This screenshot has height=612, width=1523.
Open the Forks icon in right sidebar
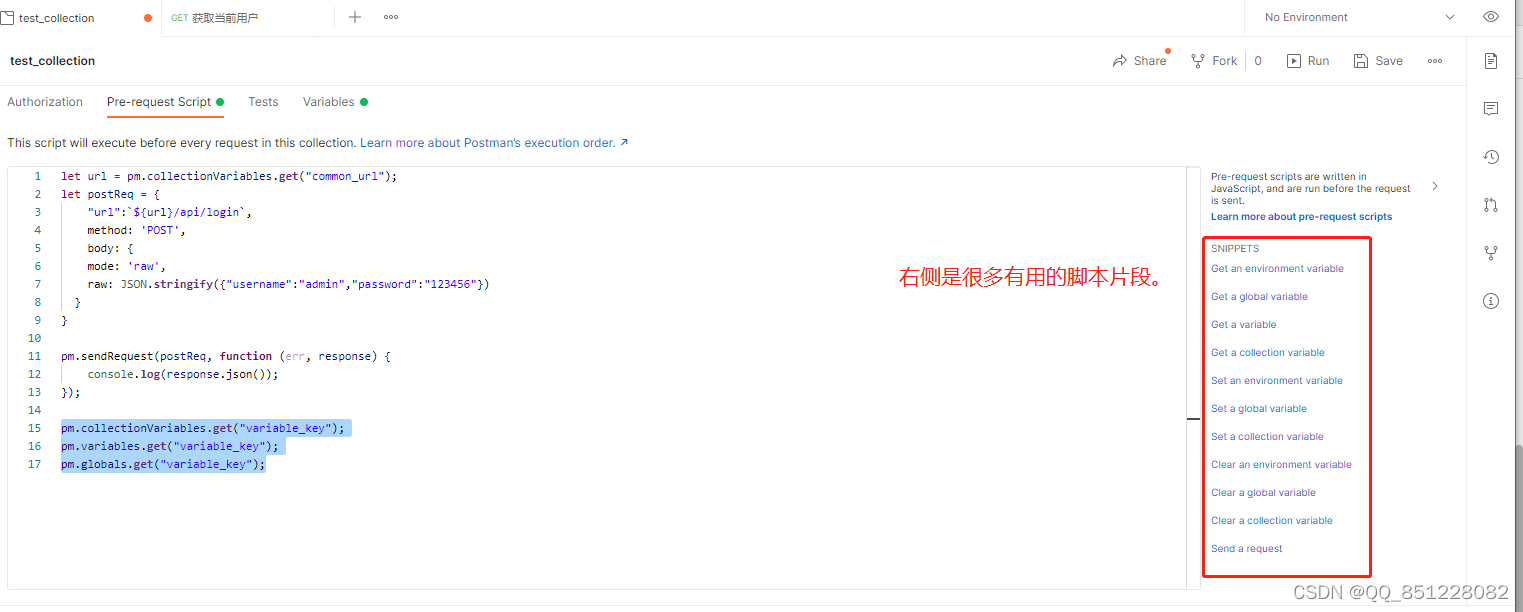pos(1491,253)
